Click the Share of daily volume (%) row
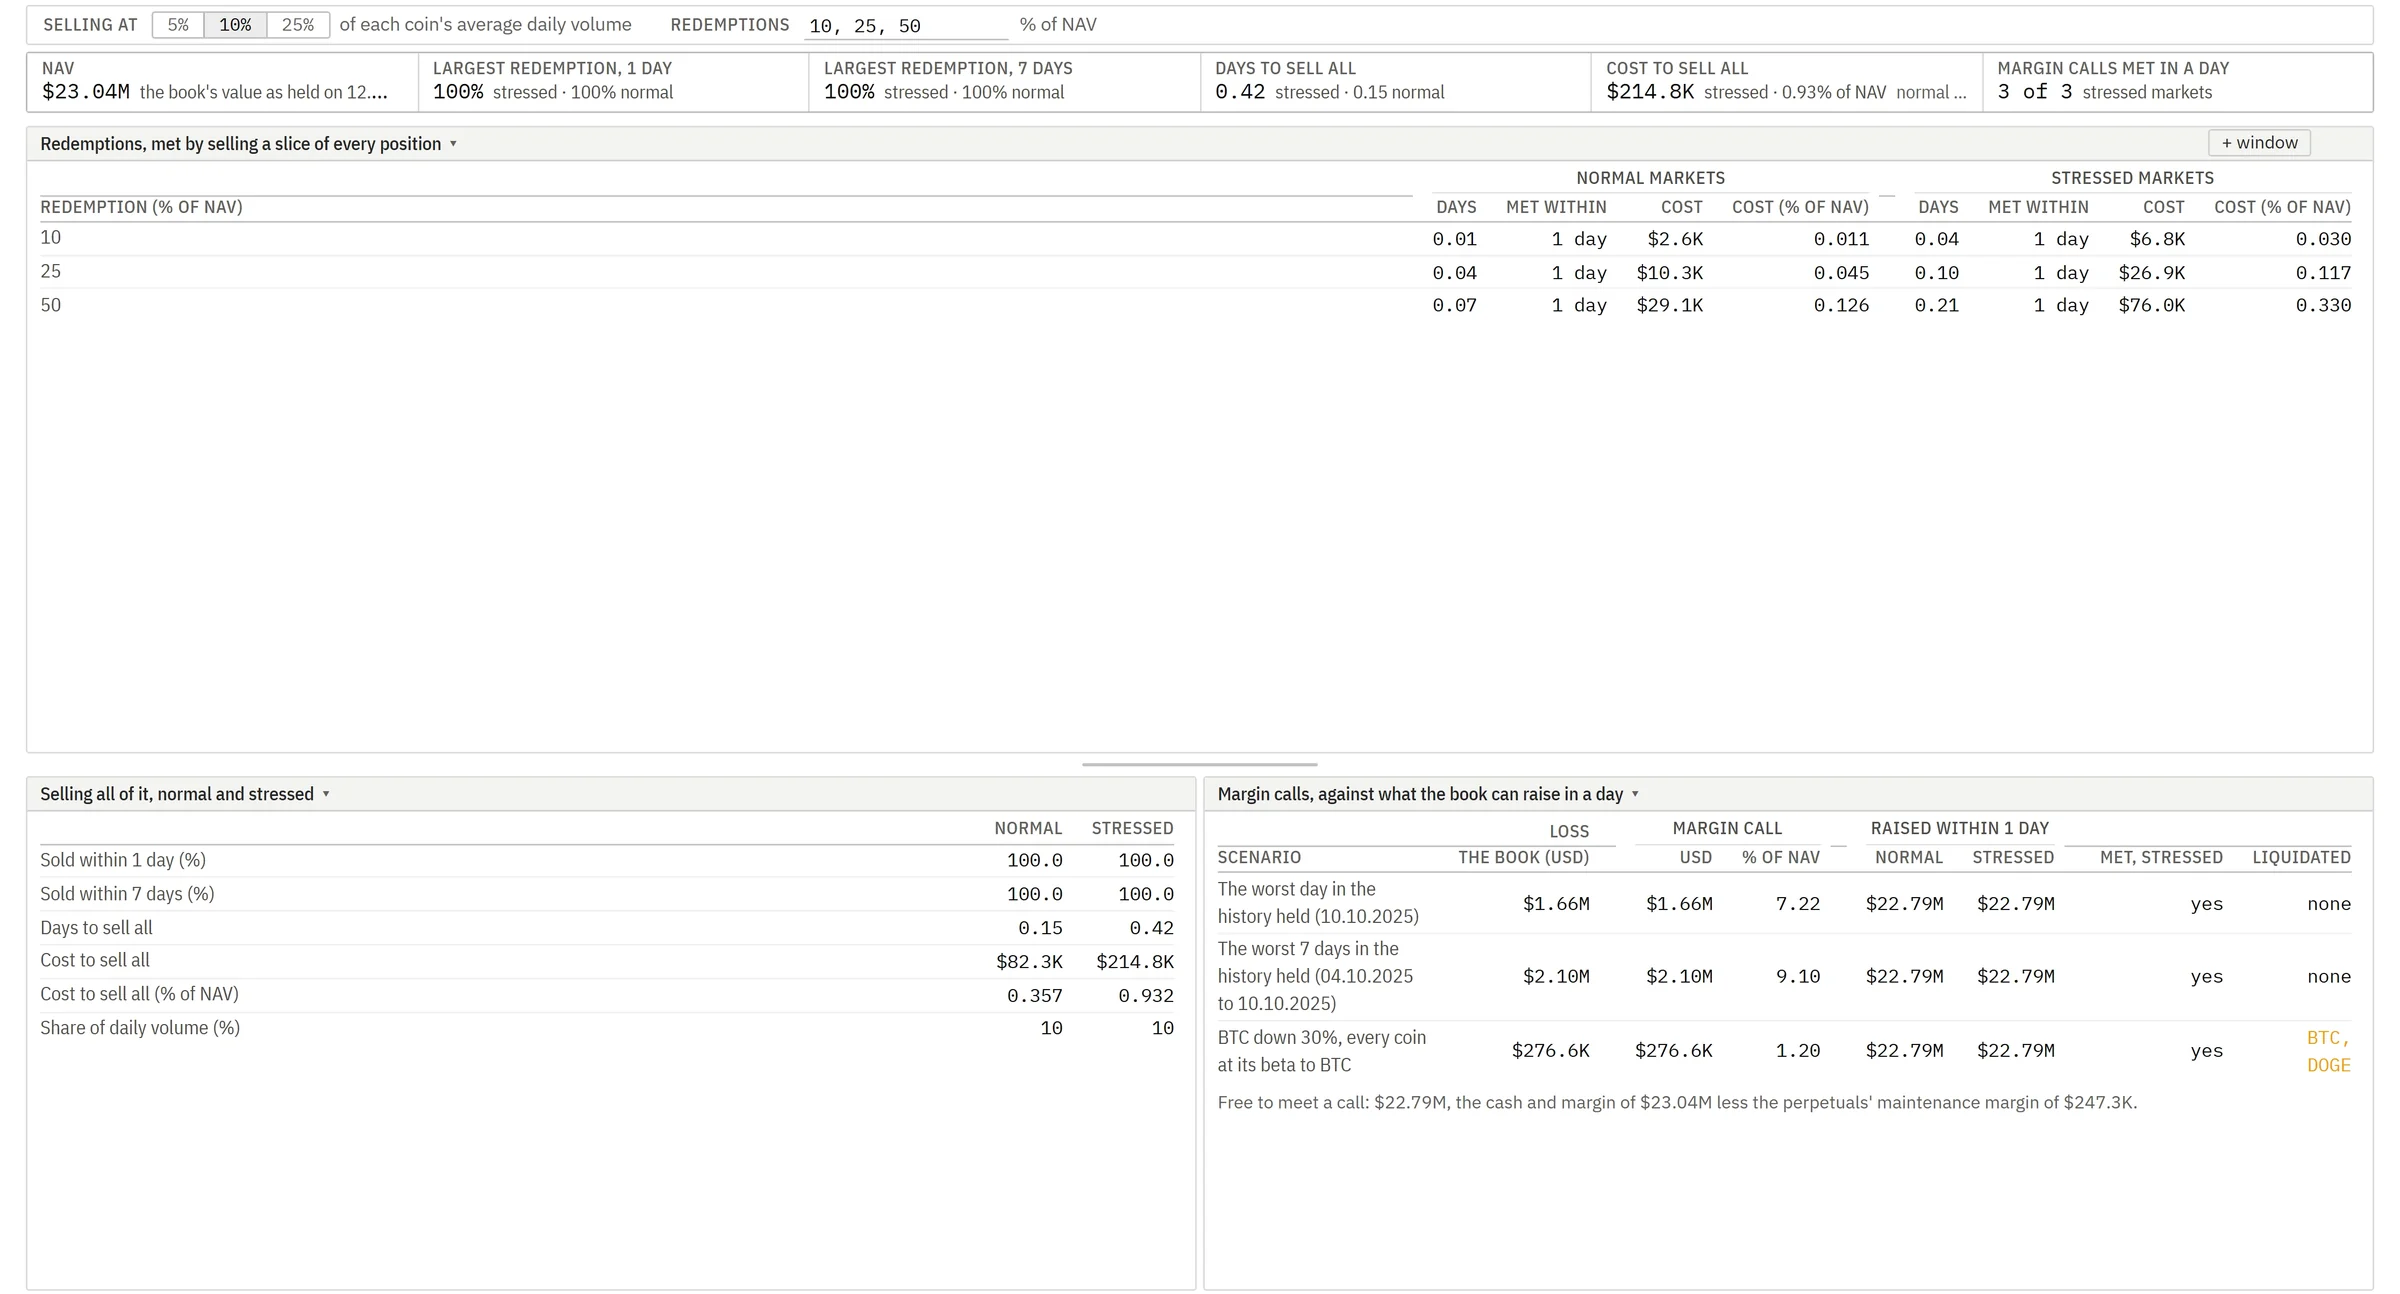Viewport: 2400px width, 1294px height. pyautogui.click(x=606, y=1028)
